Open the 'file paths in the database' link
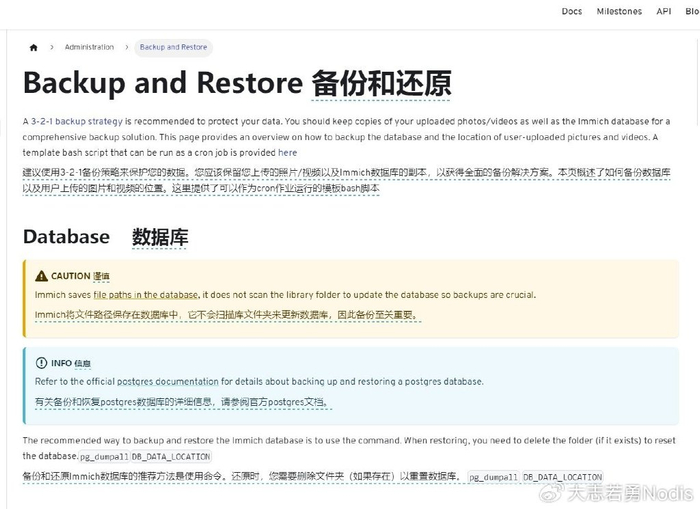 point(146,295)
